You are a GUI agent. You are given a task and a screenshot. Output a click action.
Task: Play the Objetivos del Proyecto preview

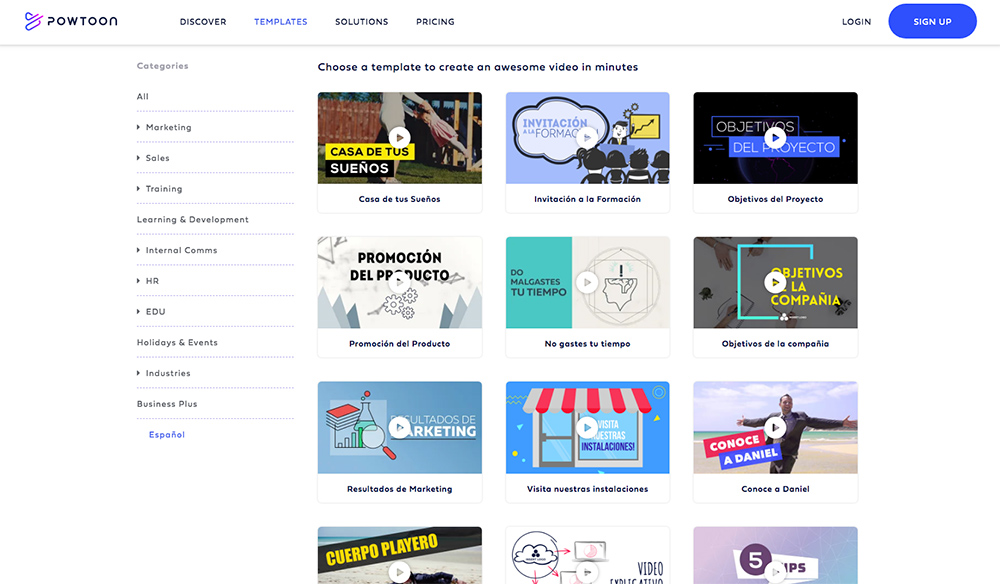pyautogui.click(x=776, y=138)
